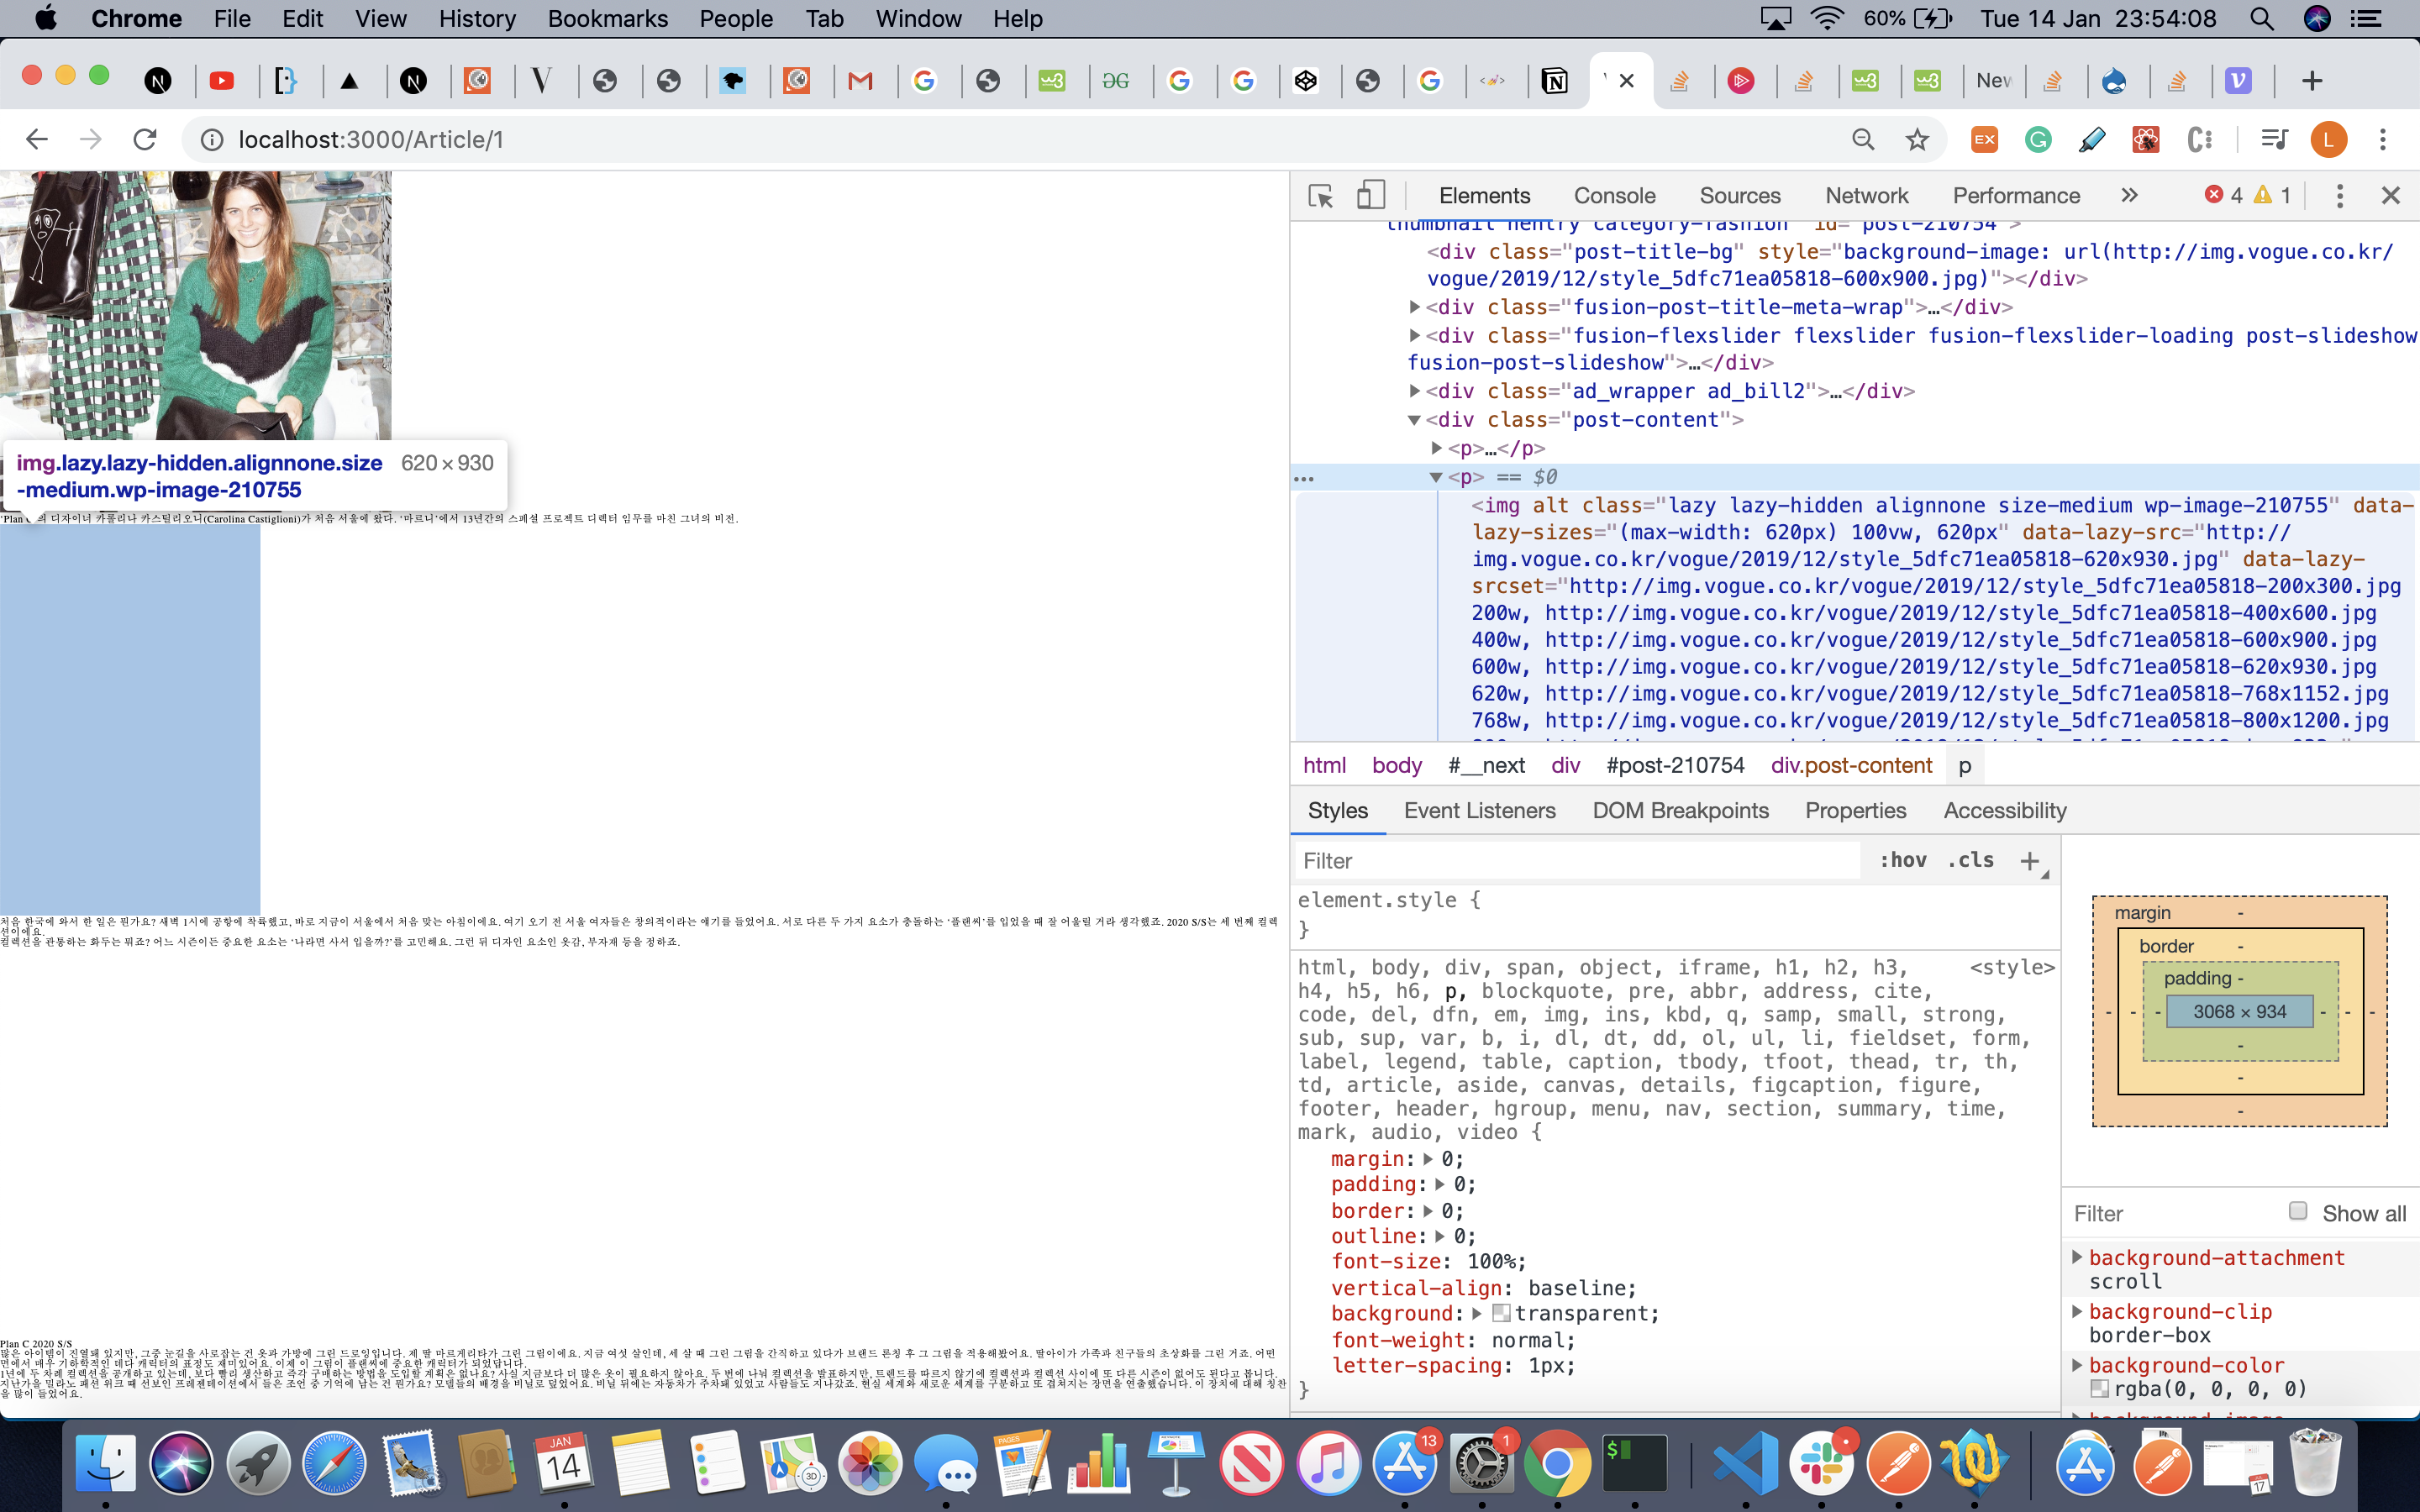Click the red error count indicator

coord(2224,196)
